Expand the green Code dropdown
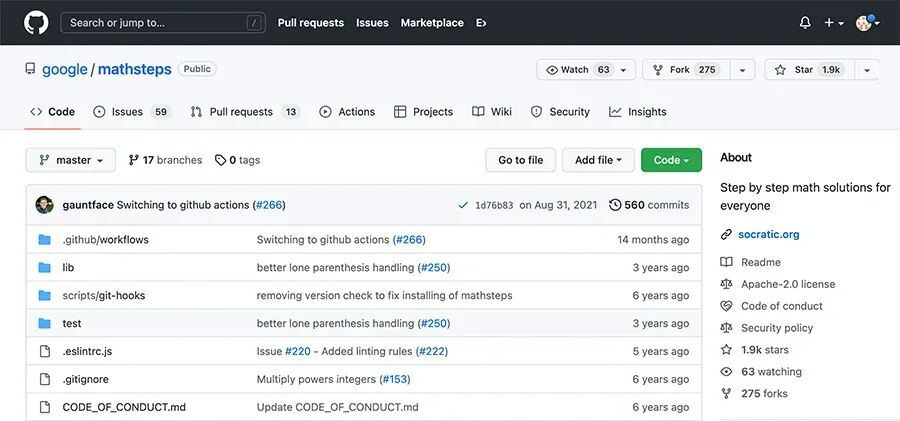 [671, 160]
